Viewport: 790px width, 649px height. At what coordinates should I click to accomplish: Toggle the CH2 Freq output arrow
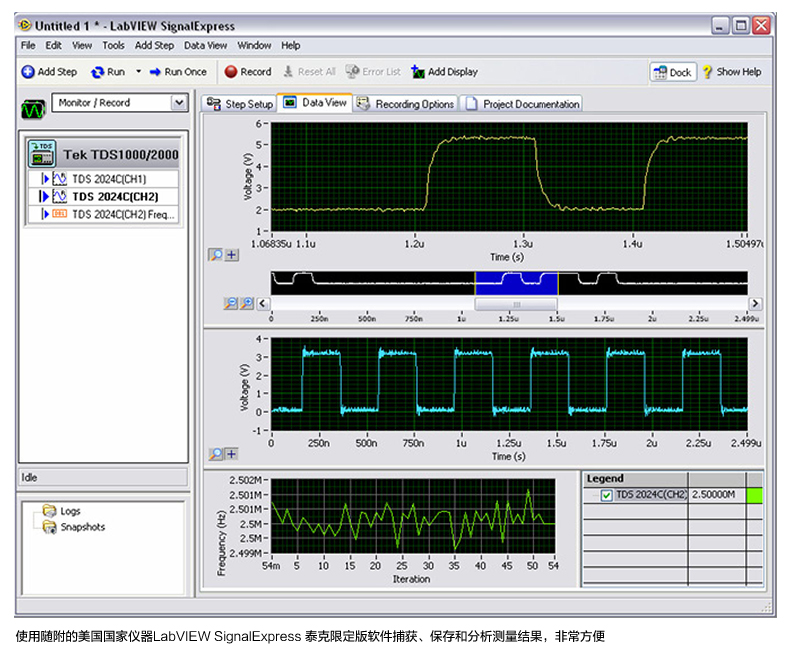45,214
